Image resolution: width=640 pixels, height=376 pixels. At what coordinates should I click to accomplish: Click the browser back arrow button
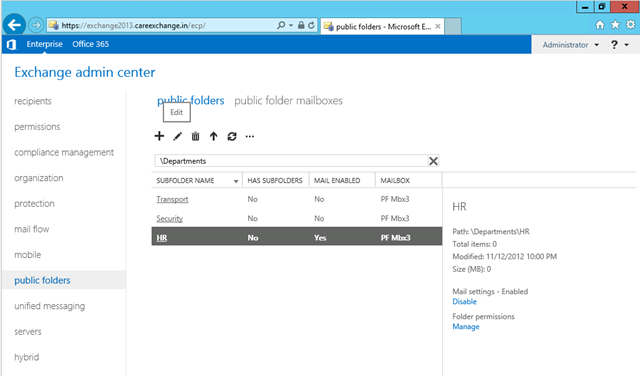click(14, 25)
